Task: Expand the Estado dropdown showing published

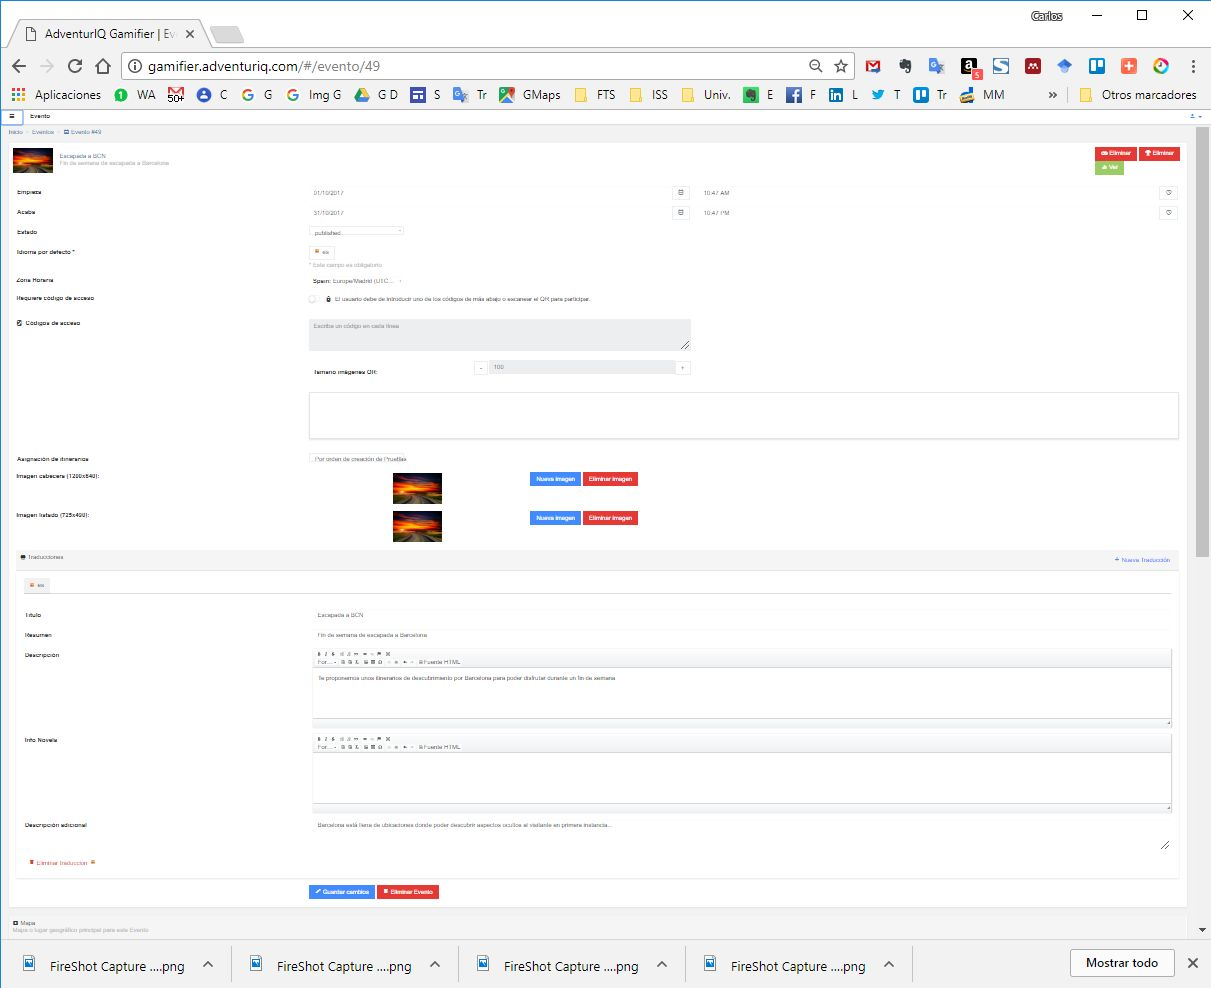Action: point(357,232)
